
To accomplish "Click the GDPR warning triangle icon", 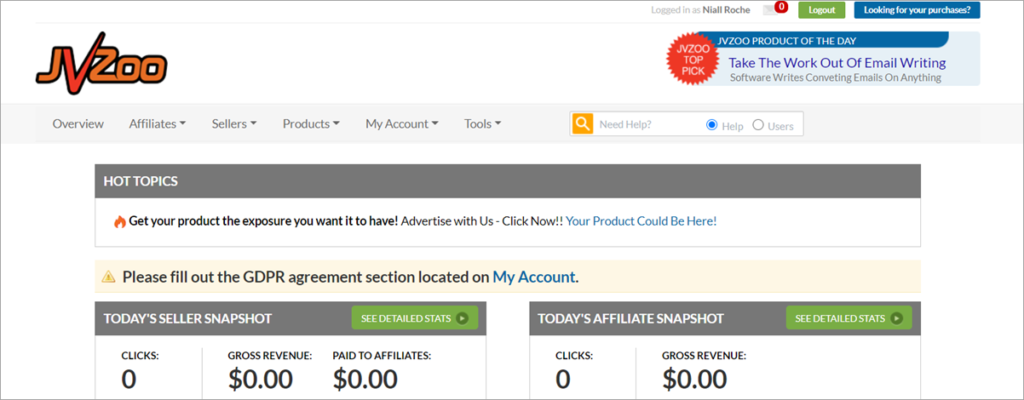I will [108, 277].
